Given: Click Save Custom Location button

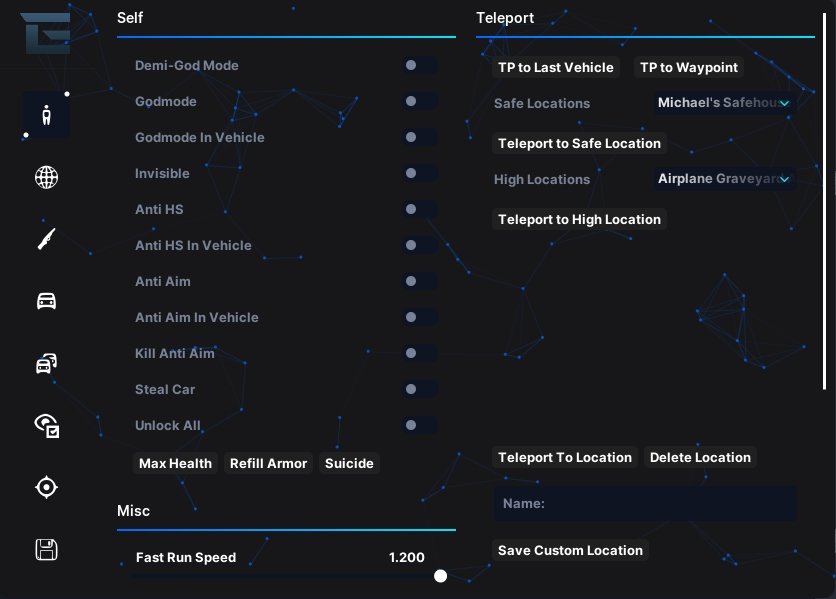Looking at the screenshot, I should [x=570, y=550].
